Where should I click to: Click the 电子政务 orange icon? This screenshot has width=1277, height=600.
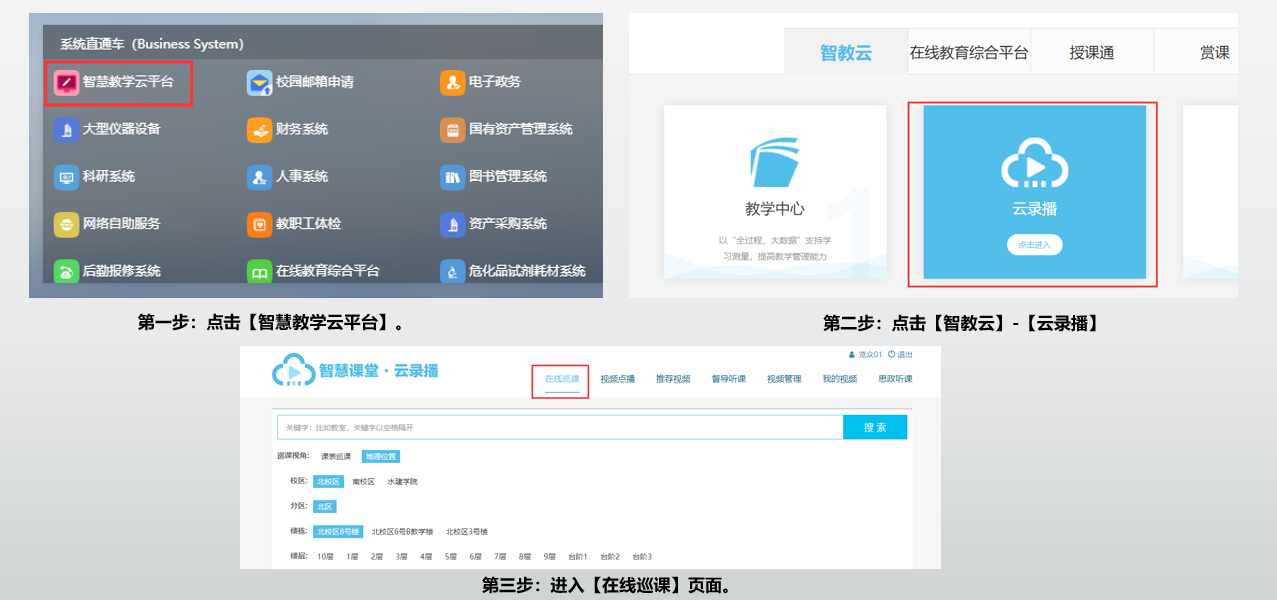(x=453, y=82)
